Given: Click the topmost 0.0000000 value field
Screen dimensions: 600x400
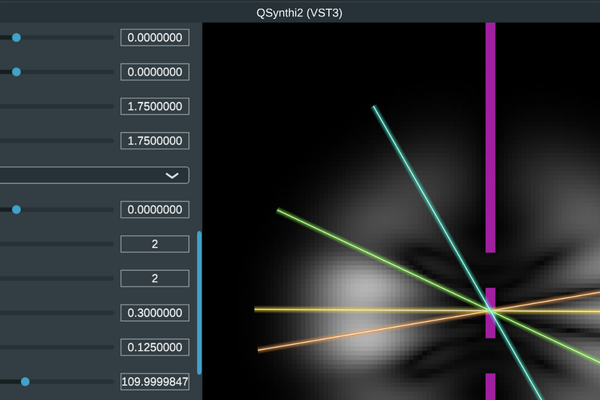Looking at the screenshot, I should point(155,38).
